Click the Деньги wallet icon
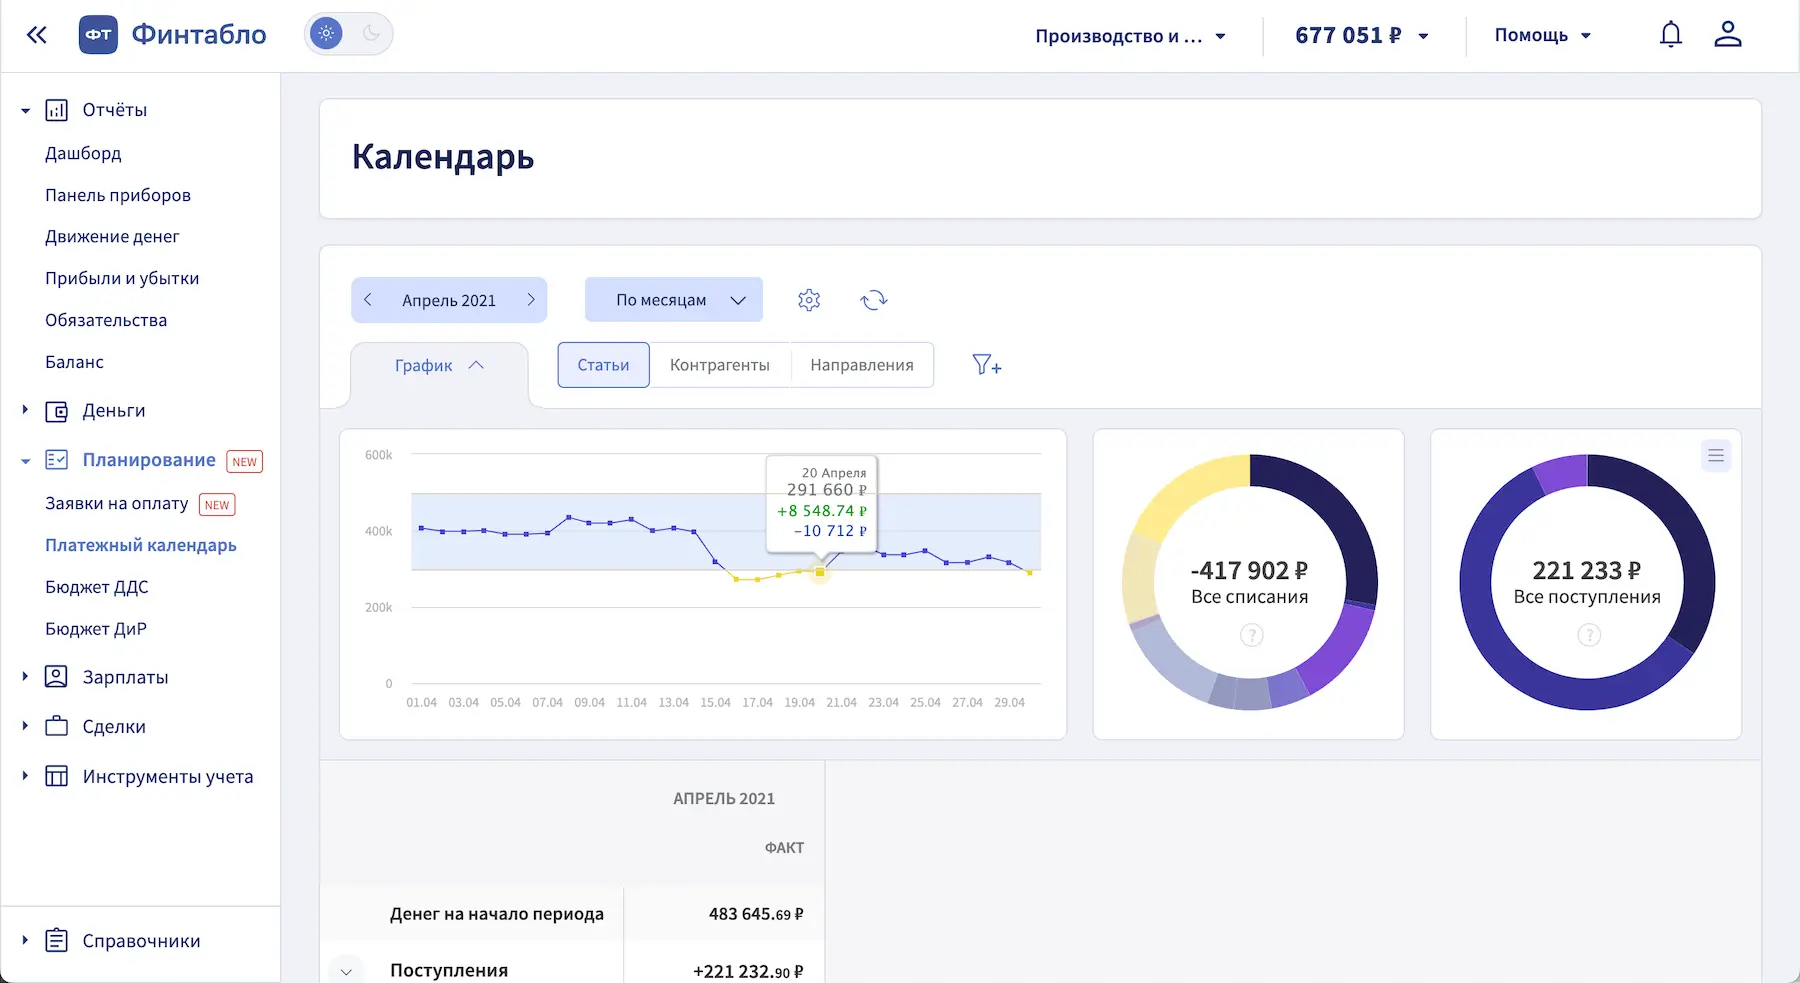Image resolution: width=1800 pixels, height=983 pixels. [x=57, y=411]
